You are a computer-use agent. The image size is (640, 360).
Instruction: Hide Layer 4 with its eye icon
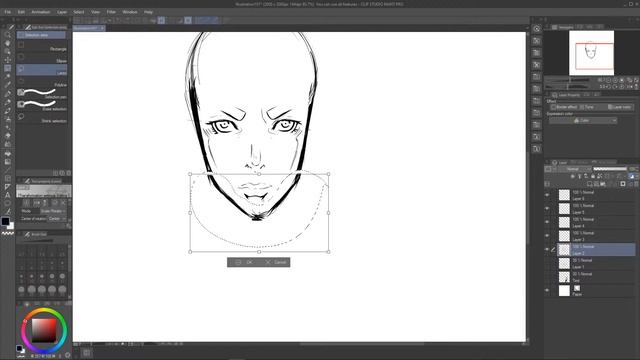[547, 222]
